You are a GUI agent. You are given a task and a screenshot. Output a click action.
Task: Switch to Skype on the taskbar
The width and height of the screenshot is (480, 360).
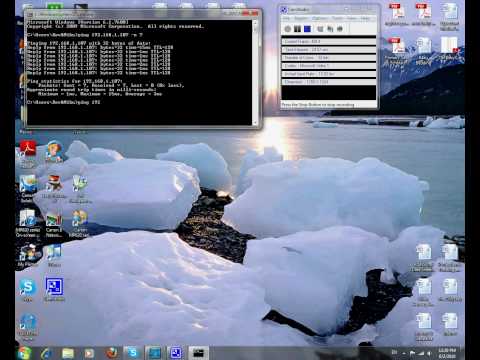tap(132, 353)
